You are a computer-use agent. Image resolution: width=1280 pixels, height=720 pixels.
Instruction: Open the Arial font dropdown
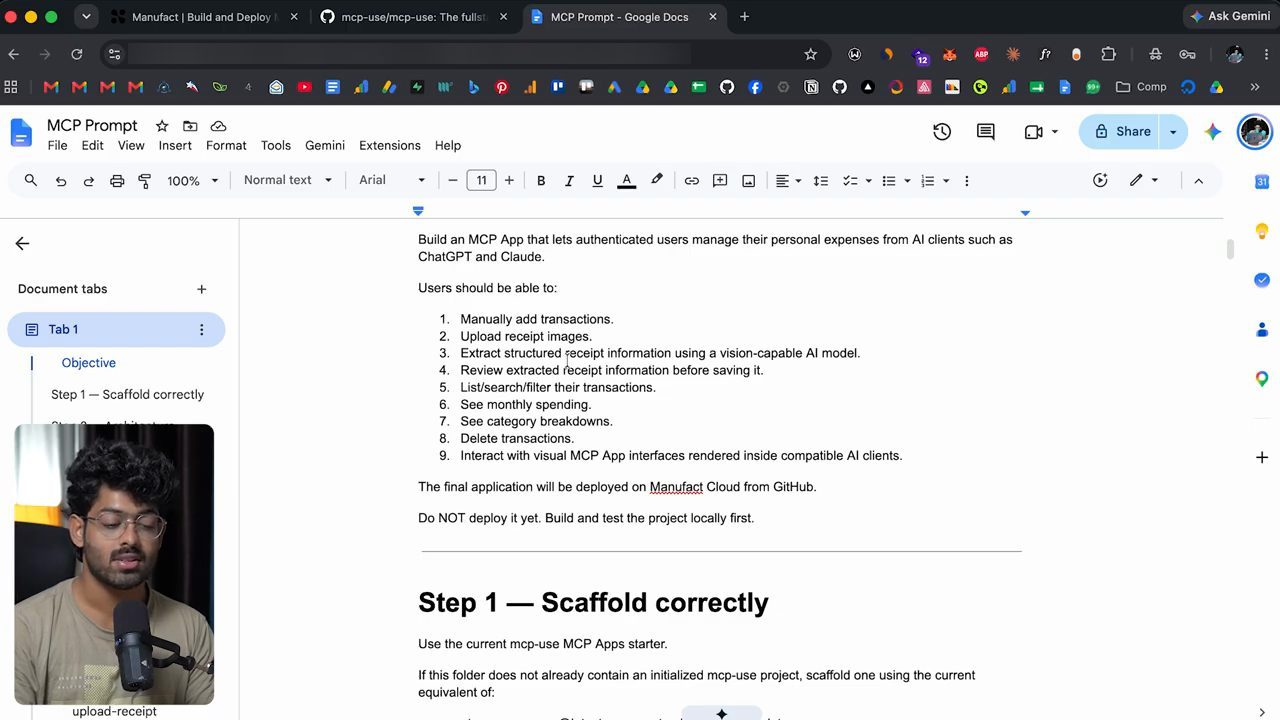392,181
